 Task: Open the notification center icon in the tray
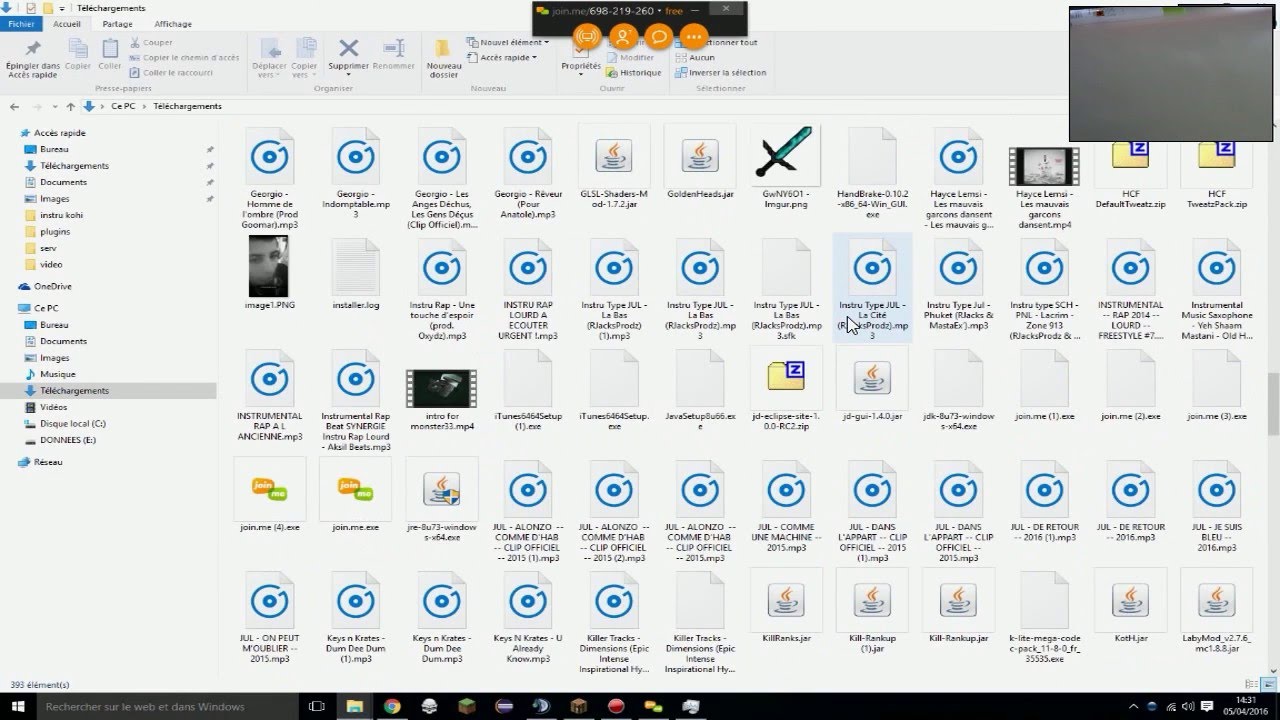pos(1207,706)
